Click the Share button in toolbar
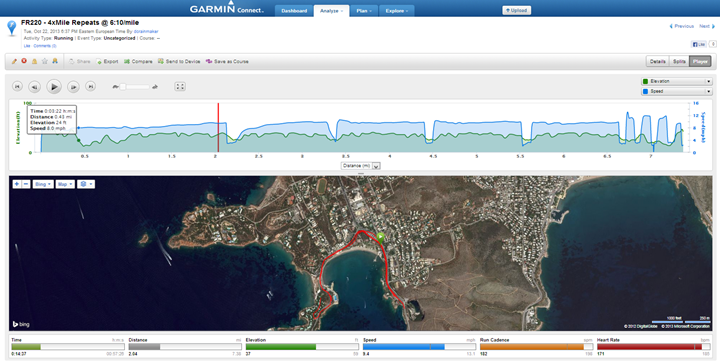The image size is (720, 363). pos(79,61)
